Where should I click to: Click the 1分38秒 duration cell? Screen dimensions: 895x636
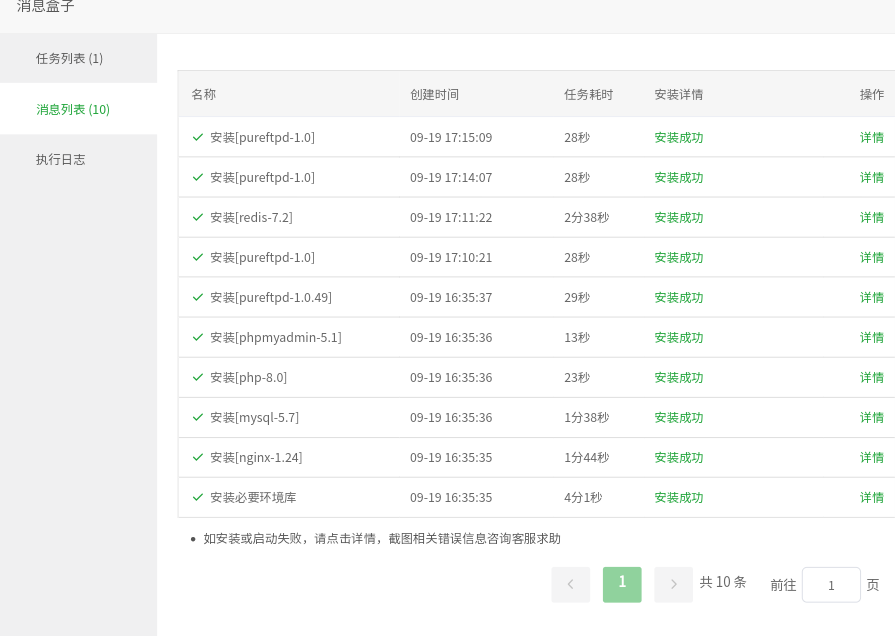tap(586, 417)
